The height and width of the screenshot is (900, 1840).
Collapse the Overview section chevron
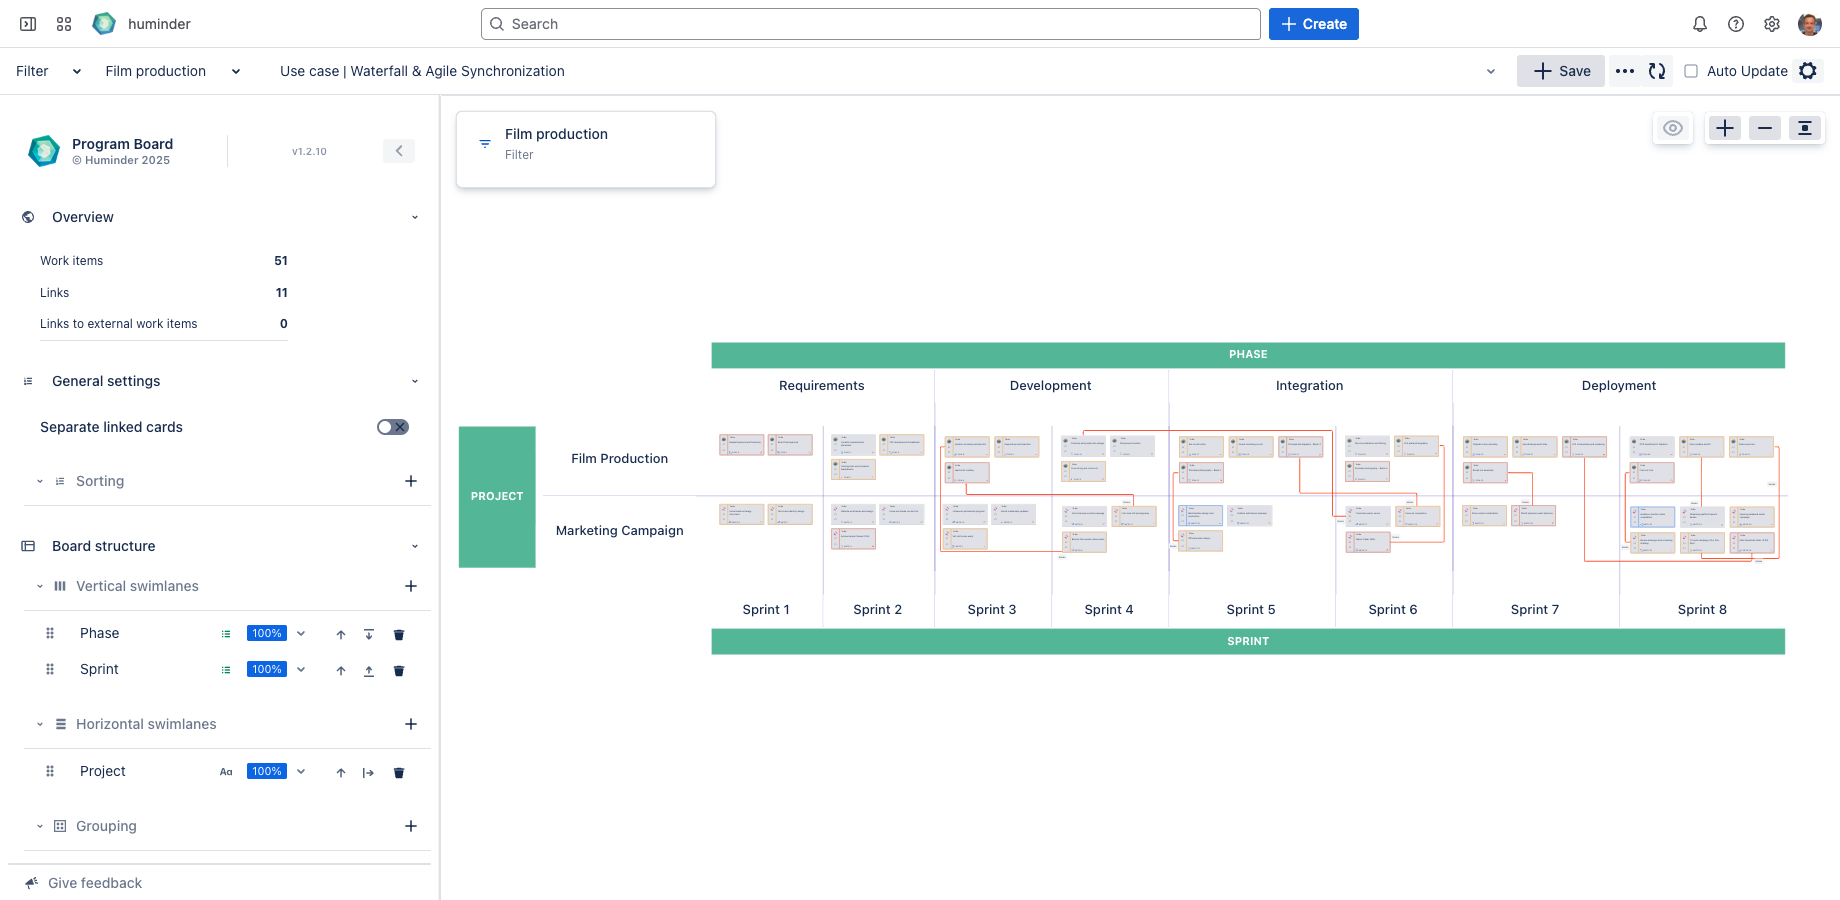point(415,217)
